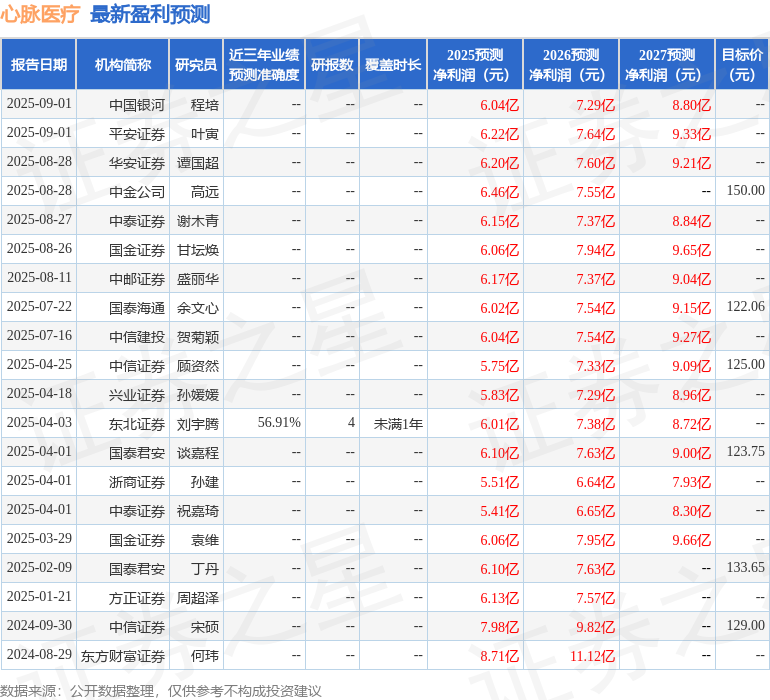Click the 目标价 column header
The height and width of the screenshot is (700, 770).
[x=742, y=64]
